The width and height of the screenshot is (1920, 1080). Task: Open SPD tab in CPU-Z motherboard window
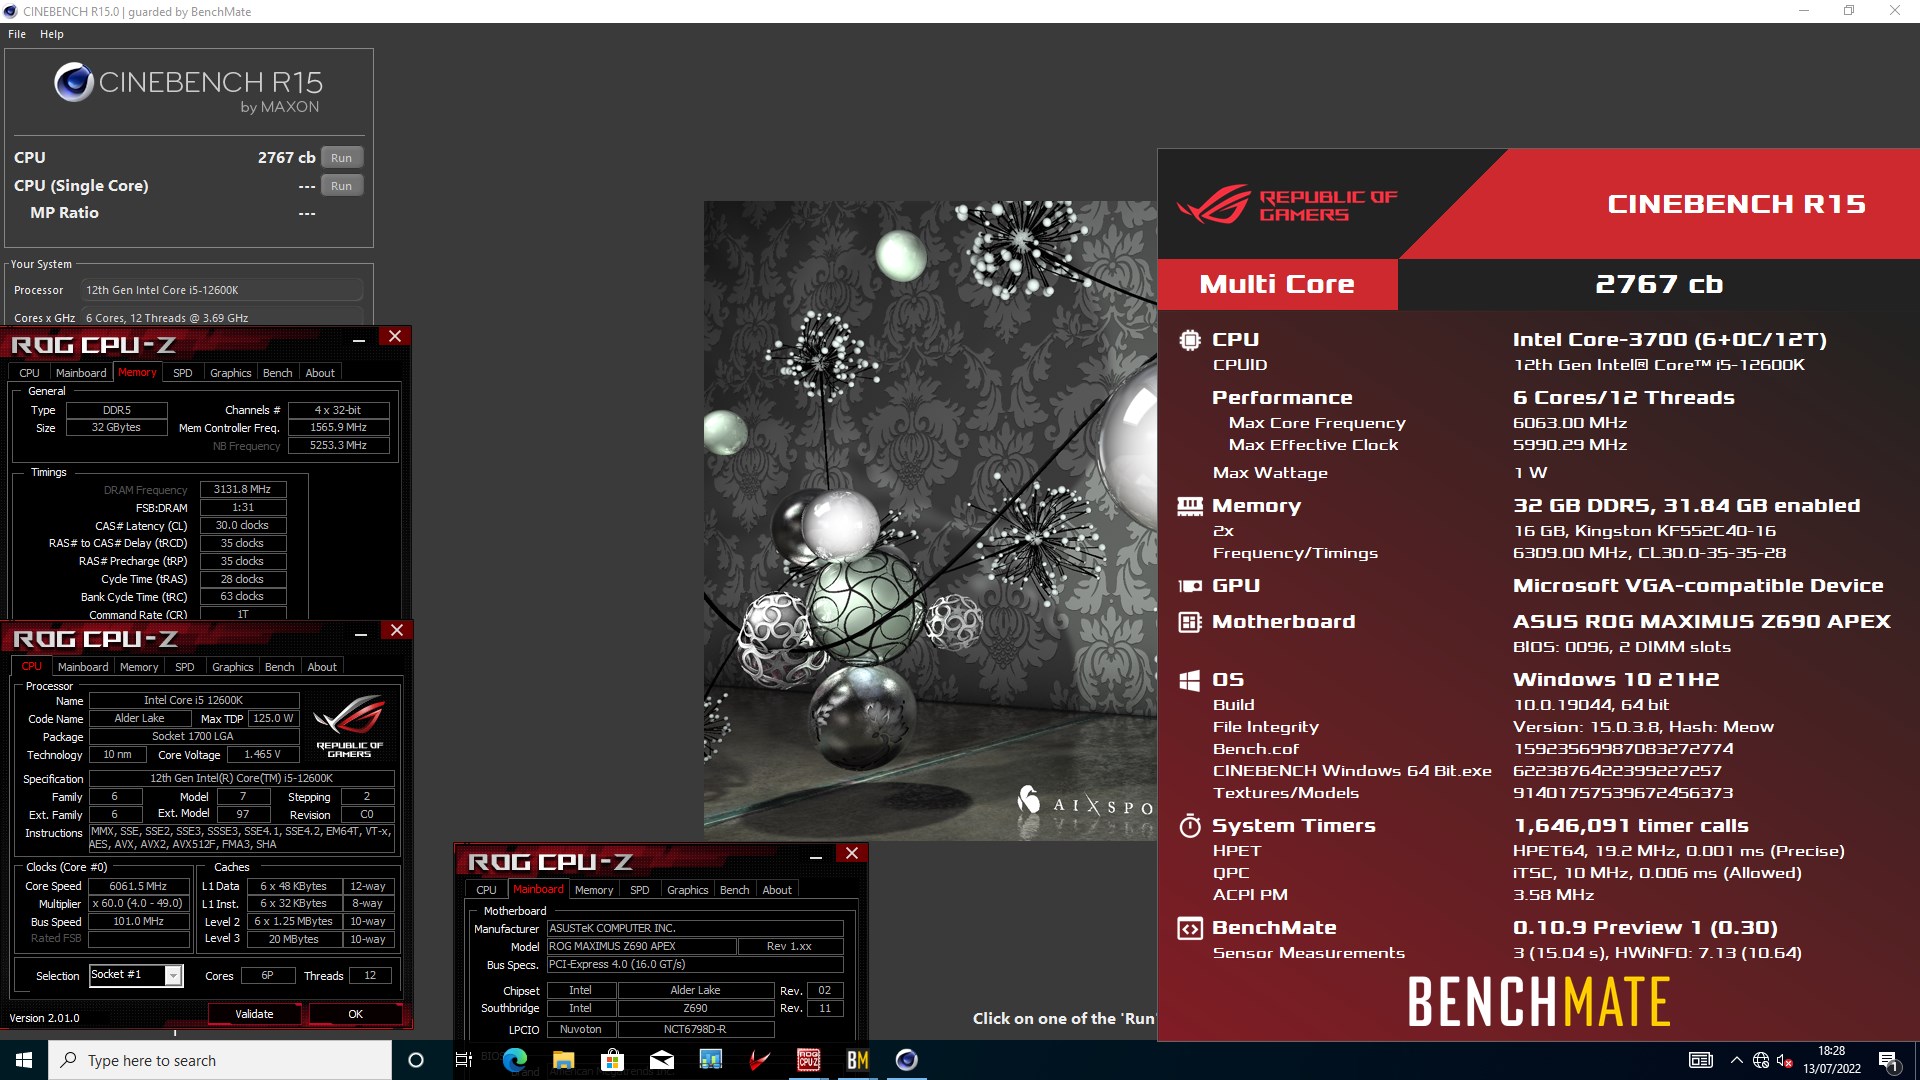[x=640, y=890]
